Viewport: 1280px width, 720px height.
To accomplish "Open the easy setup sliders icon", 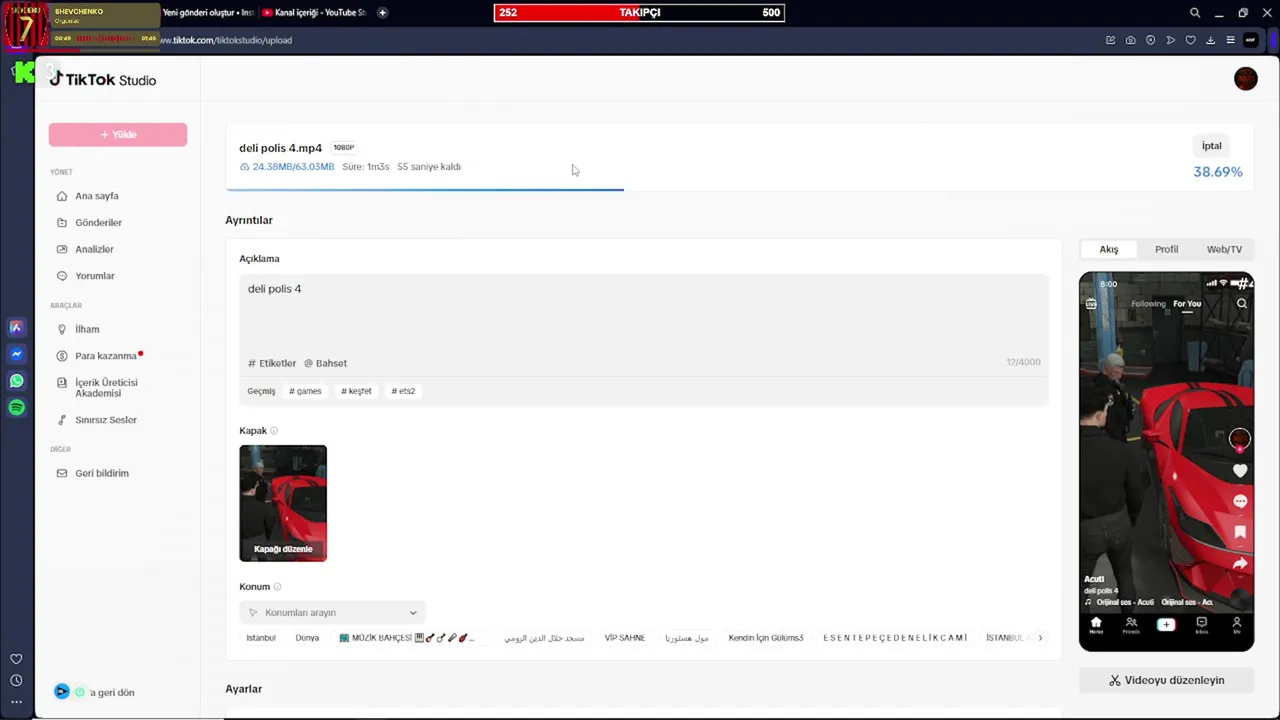I will pos(1230,40).
